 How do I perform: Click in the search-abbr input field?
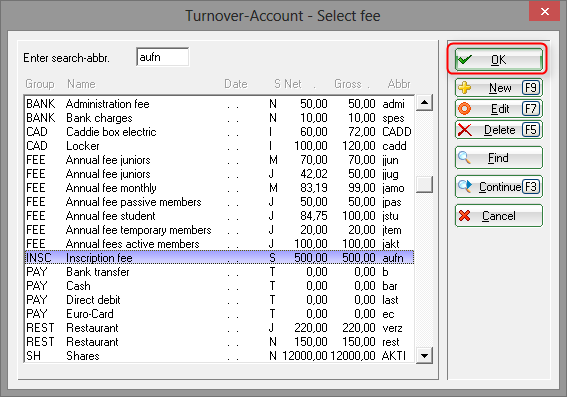click(163, 57)
